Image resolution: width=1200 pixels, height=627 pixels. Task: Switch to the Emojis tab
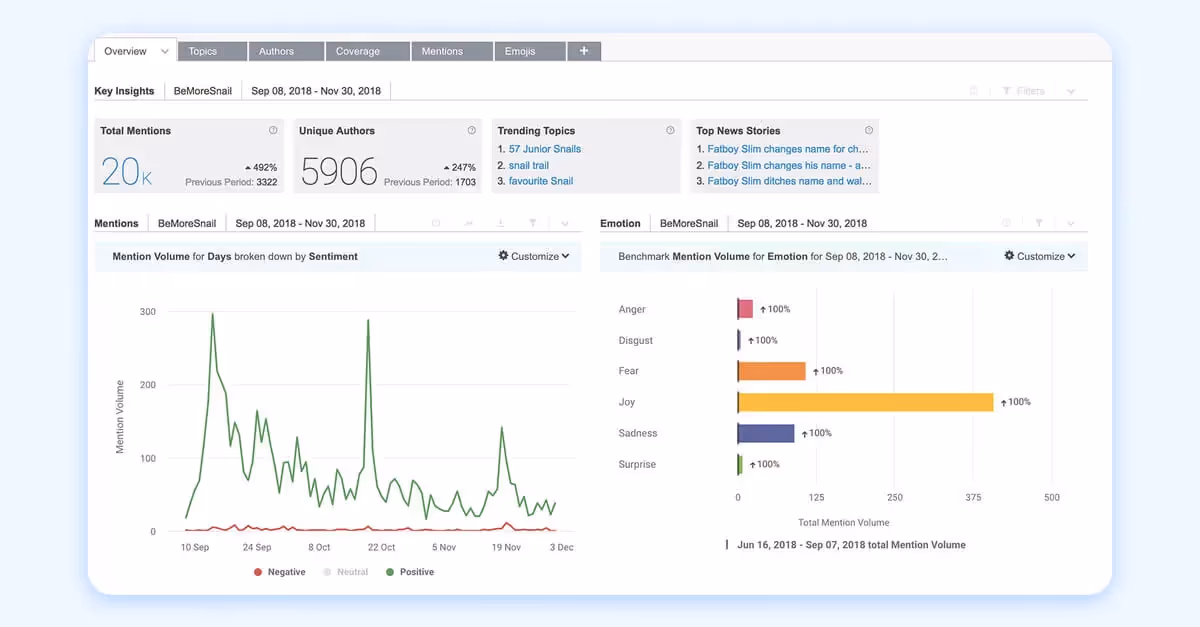pyautogui.click(x=529, y=50)
